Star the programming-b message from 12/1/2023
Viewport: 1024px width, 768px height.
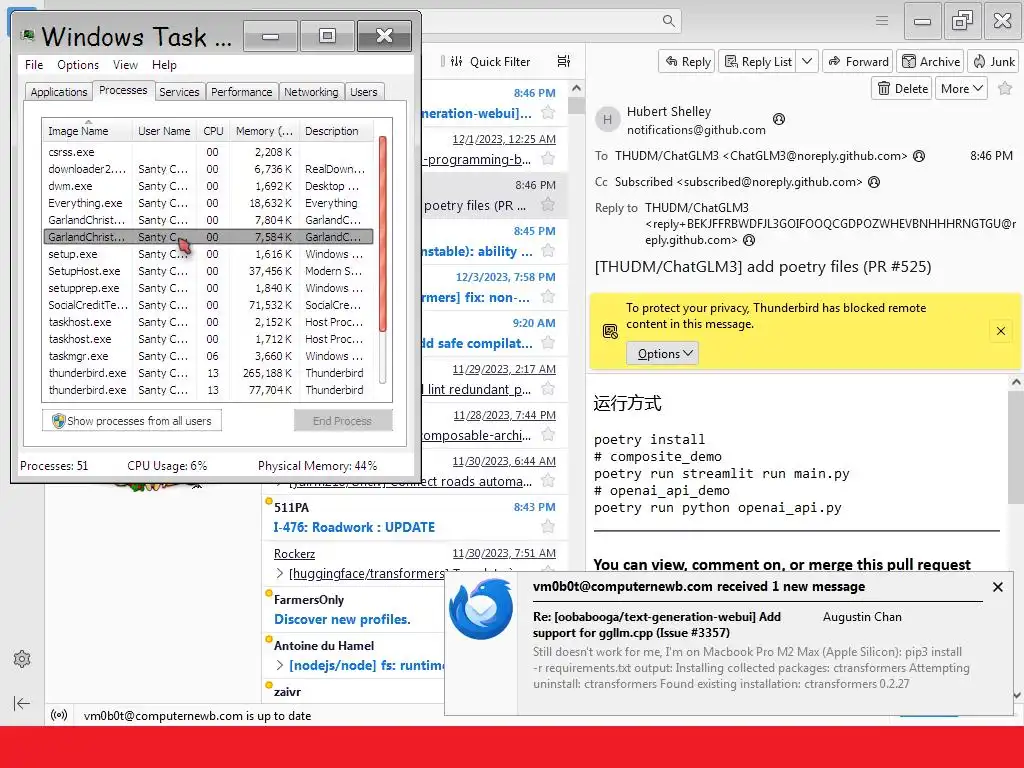point(549,159)
